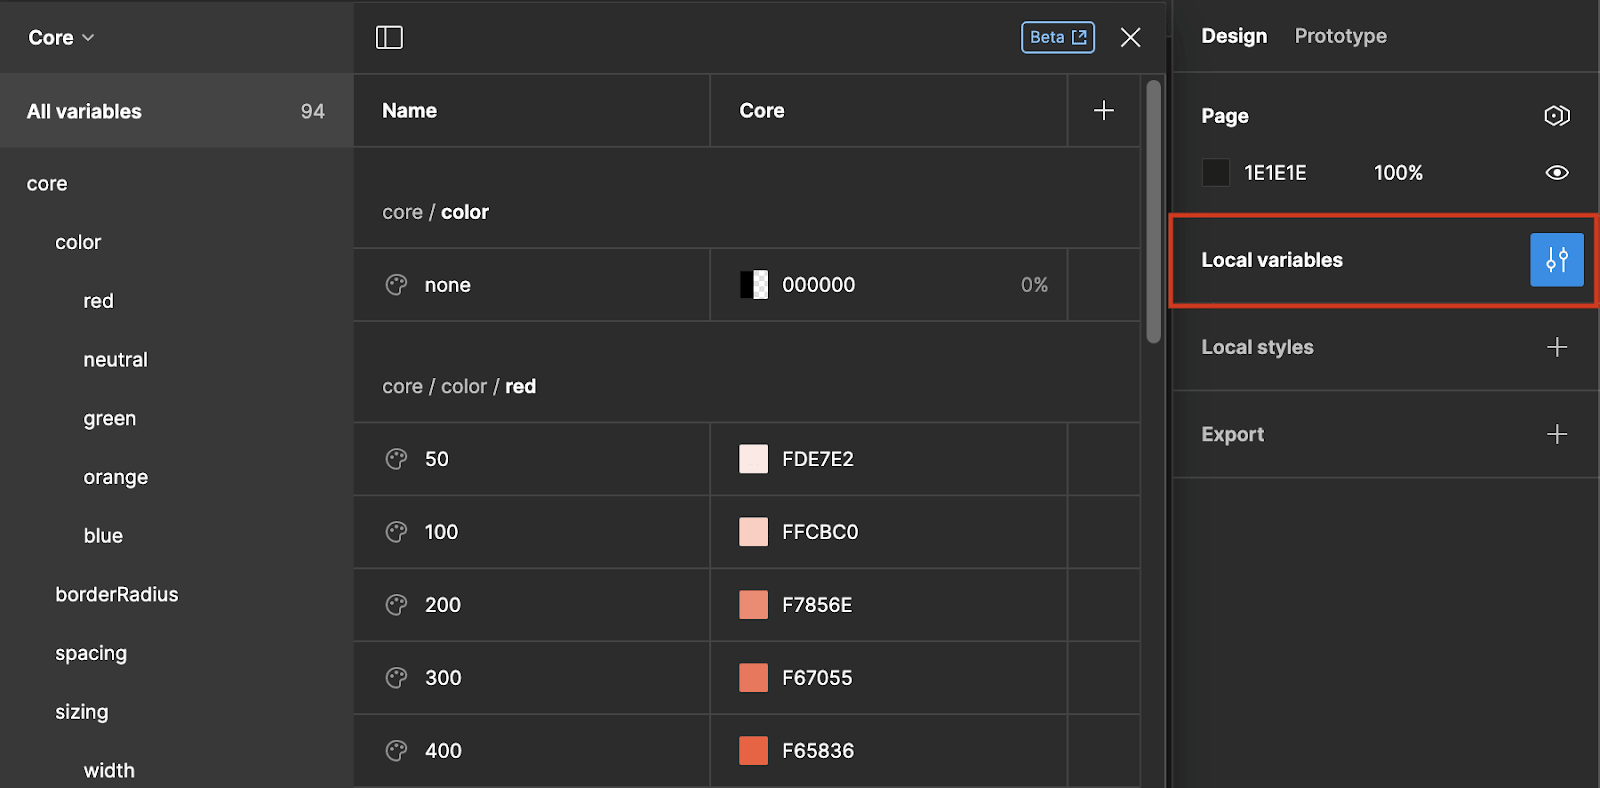Click the FDE7E2 color swatch
Viewport: 1600px width, 788px height.
click(x=754, y=459)
